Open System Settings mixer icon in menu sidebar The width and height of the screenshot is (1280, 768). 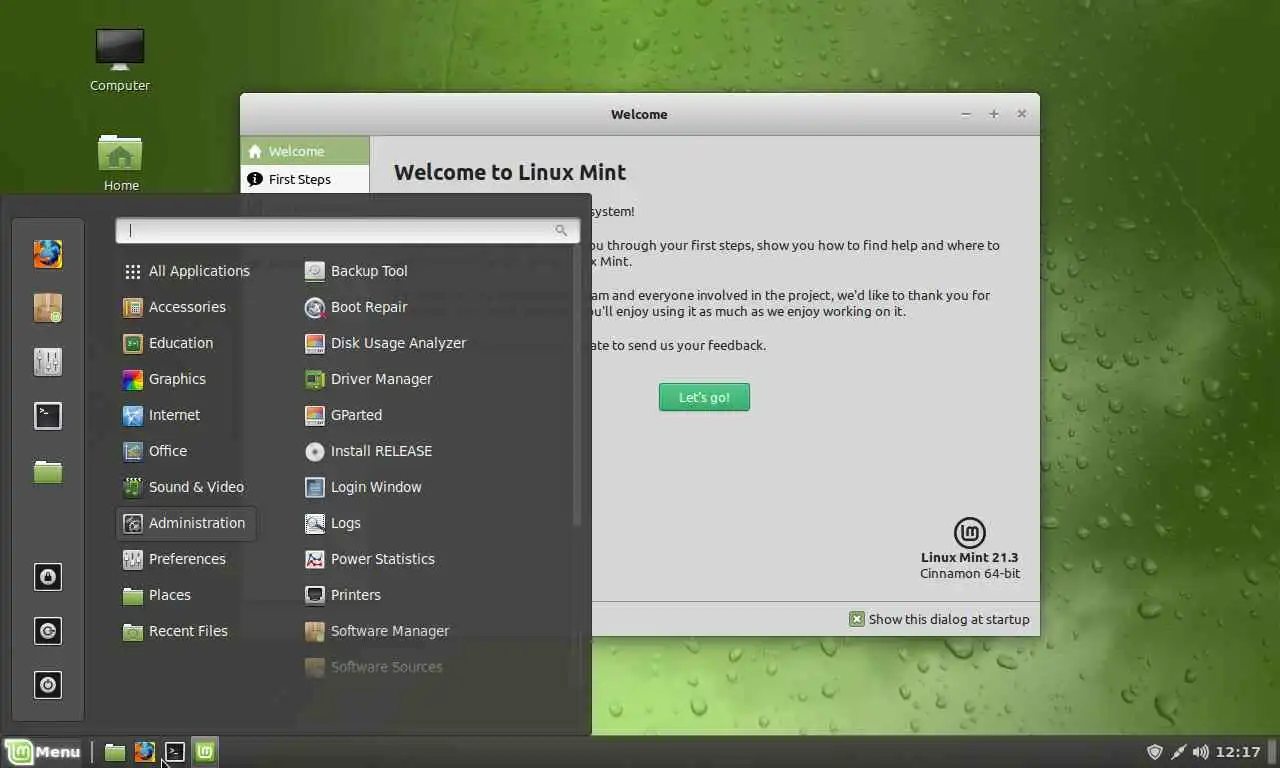[x=48, y=362]
